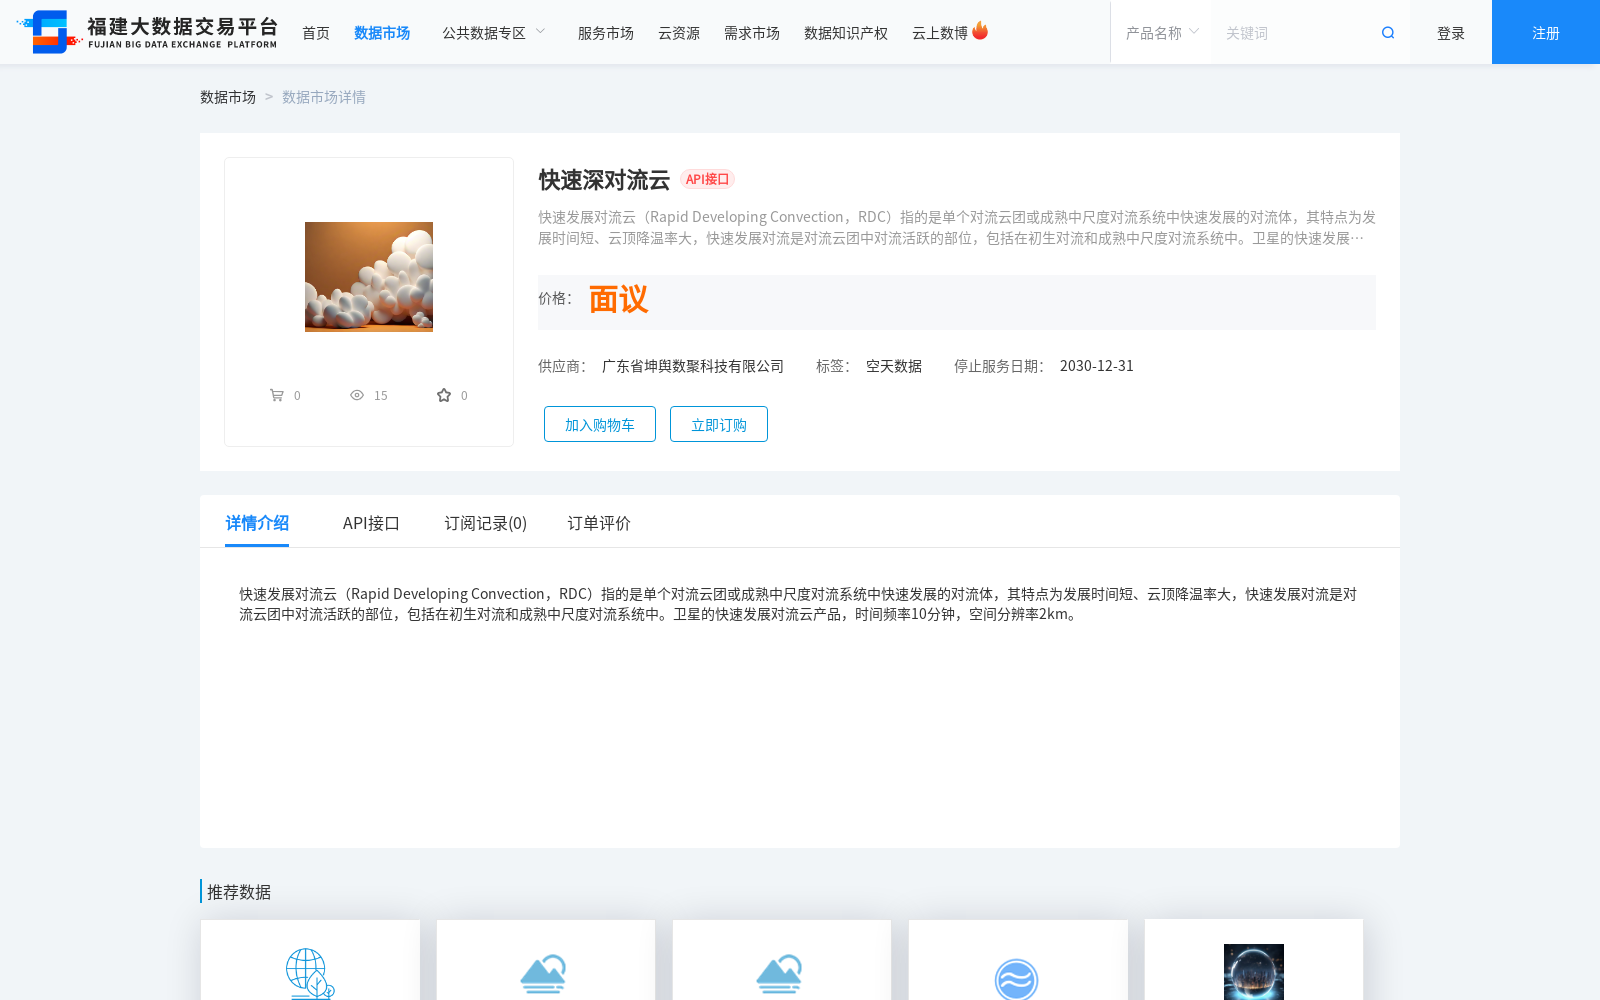
Task: Click the eye view count icon
Action: 357,395
